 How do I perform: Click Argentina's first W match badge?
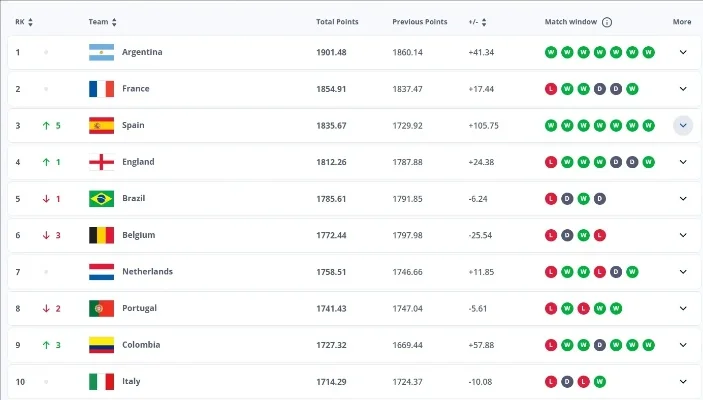[x=551, y=52]
